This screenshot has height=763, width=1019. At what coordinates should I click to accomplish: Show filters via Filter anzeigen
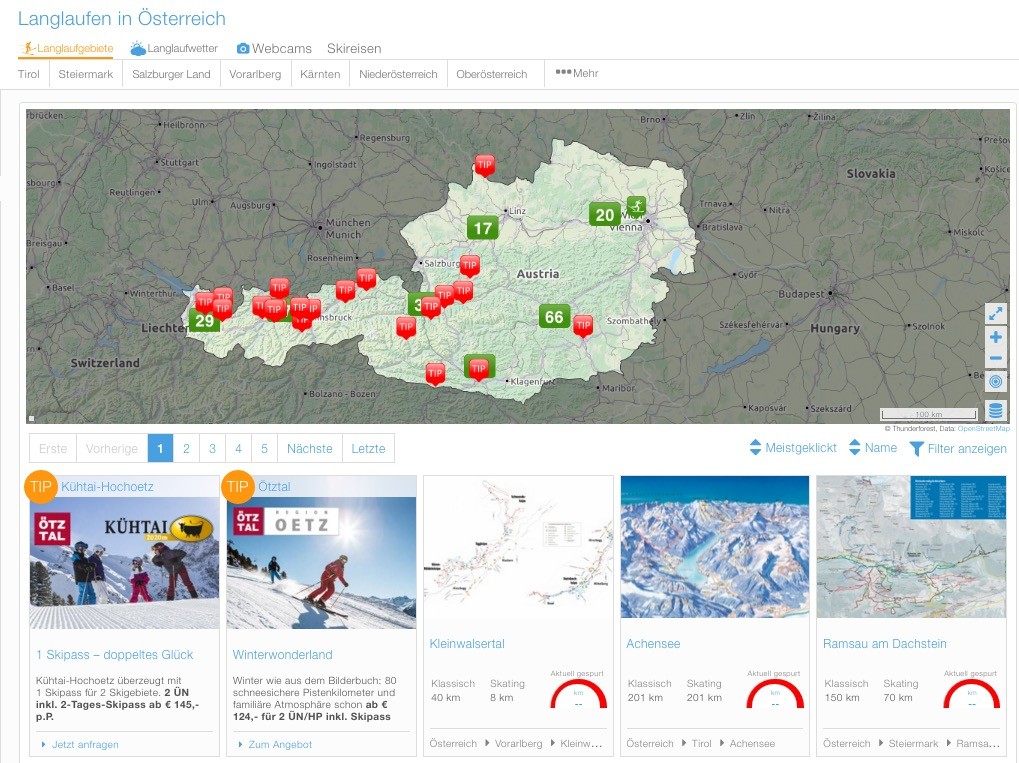(958, 449)
